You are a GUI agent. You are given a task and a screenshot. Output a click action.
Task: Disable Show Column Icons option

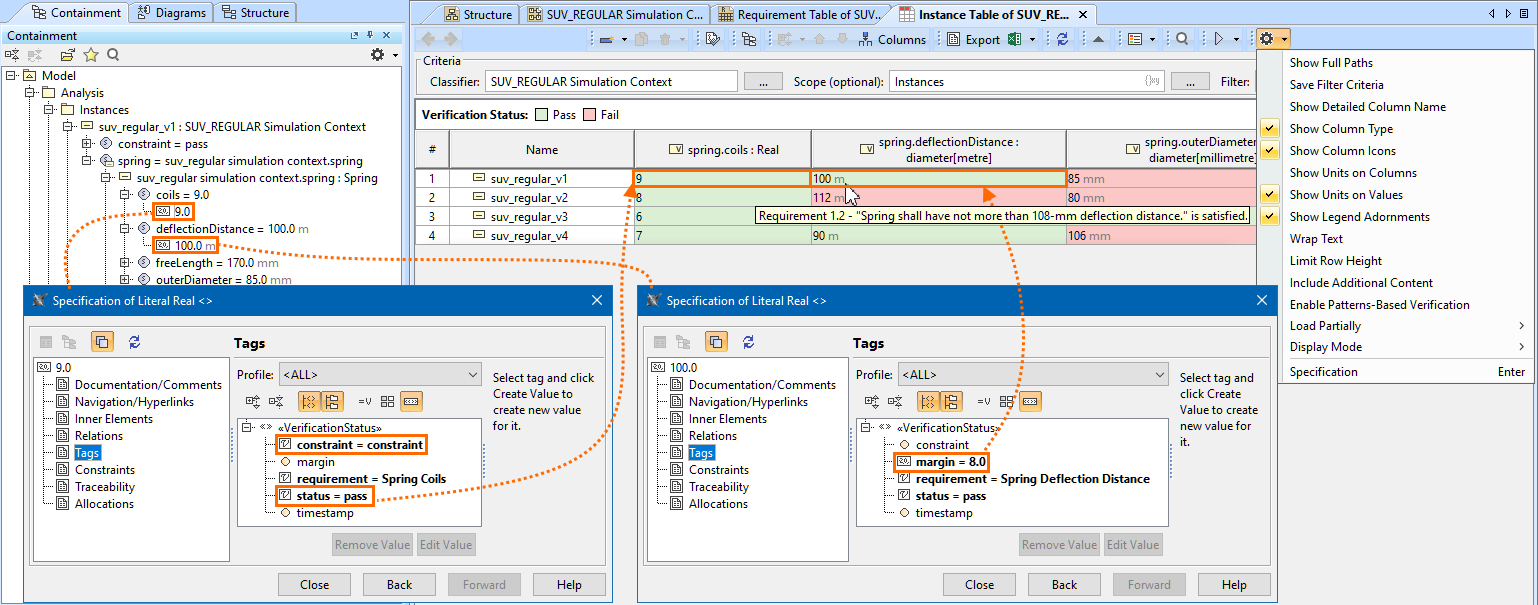pyautogui.click(x=1342, y=151)
